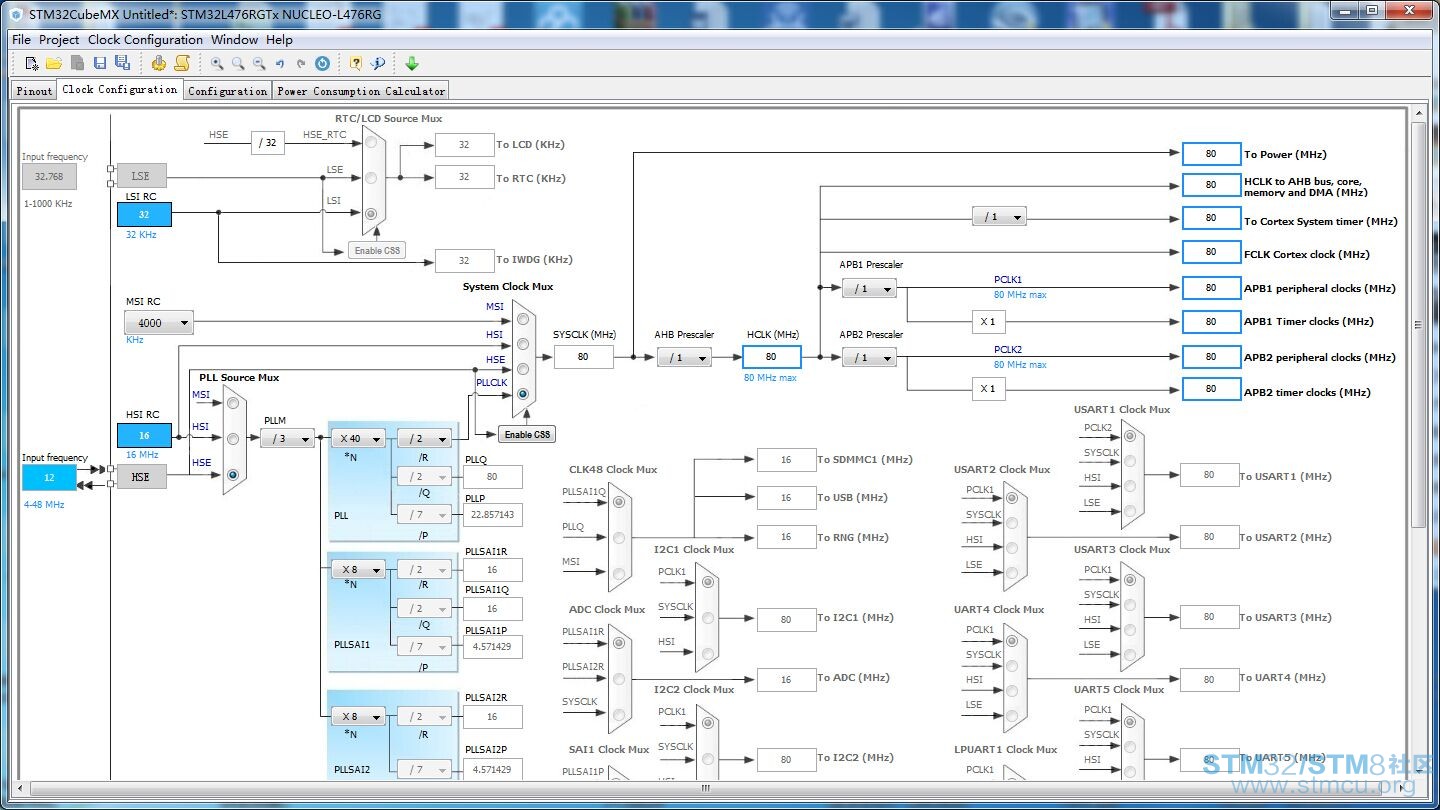The width and height of the screenshot is (1440, 810).
Task: Switch to the Configuration tab
Action: (x=228, y=90)
